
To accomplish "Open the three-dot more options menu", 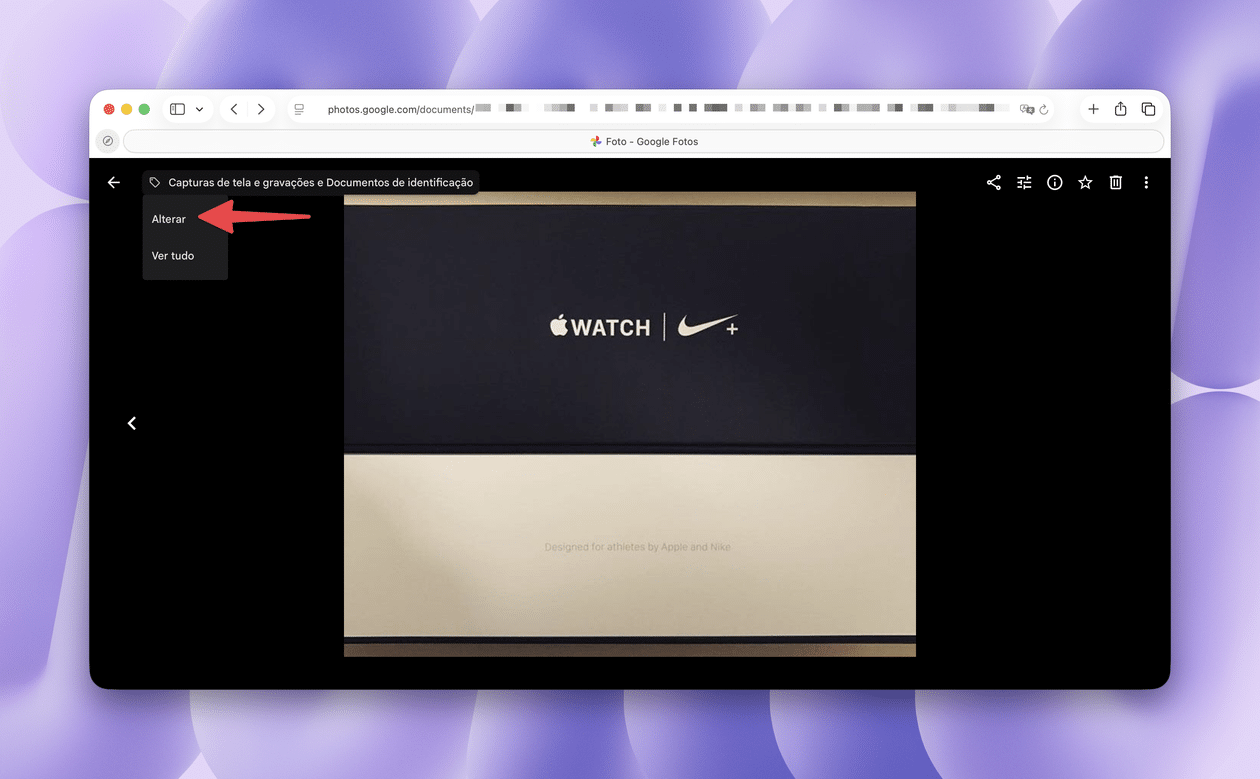I will [x=1146, y=183].
